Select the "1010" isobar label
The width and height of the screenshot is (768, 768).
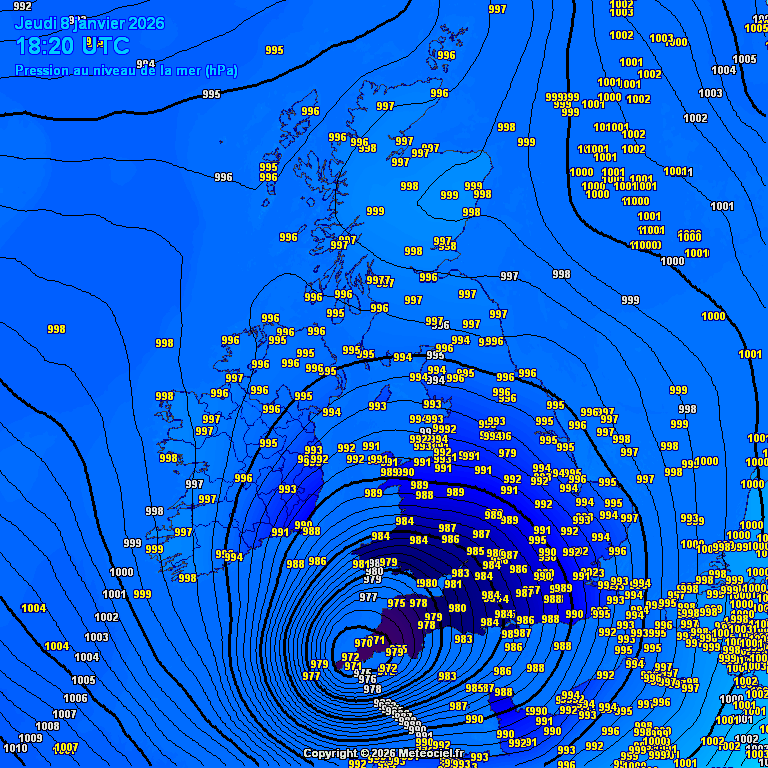pos(16,748)
